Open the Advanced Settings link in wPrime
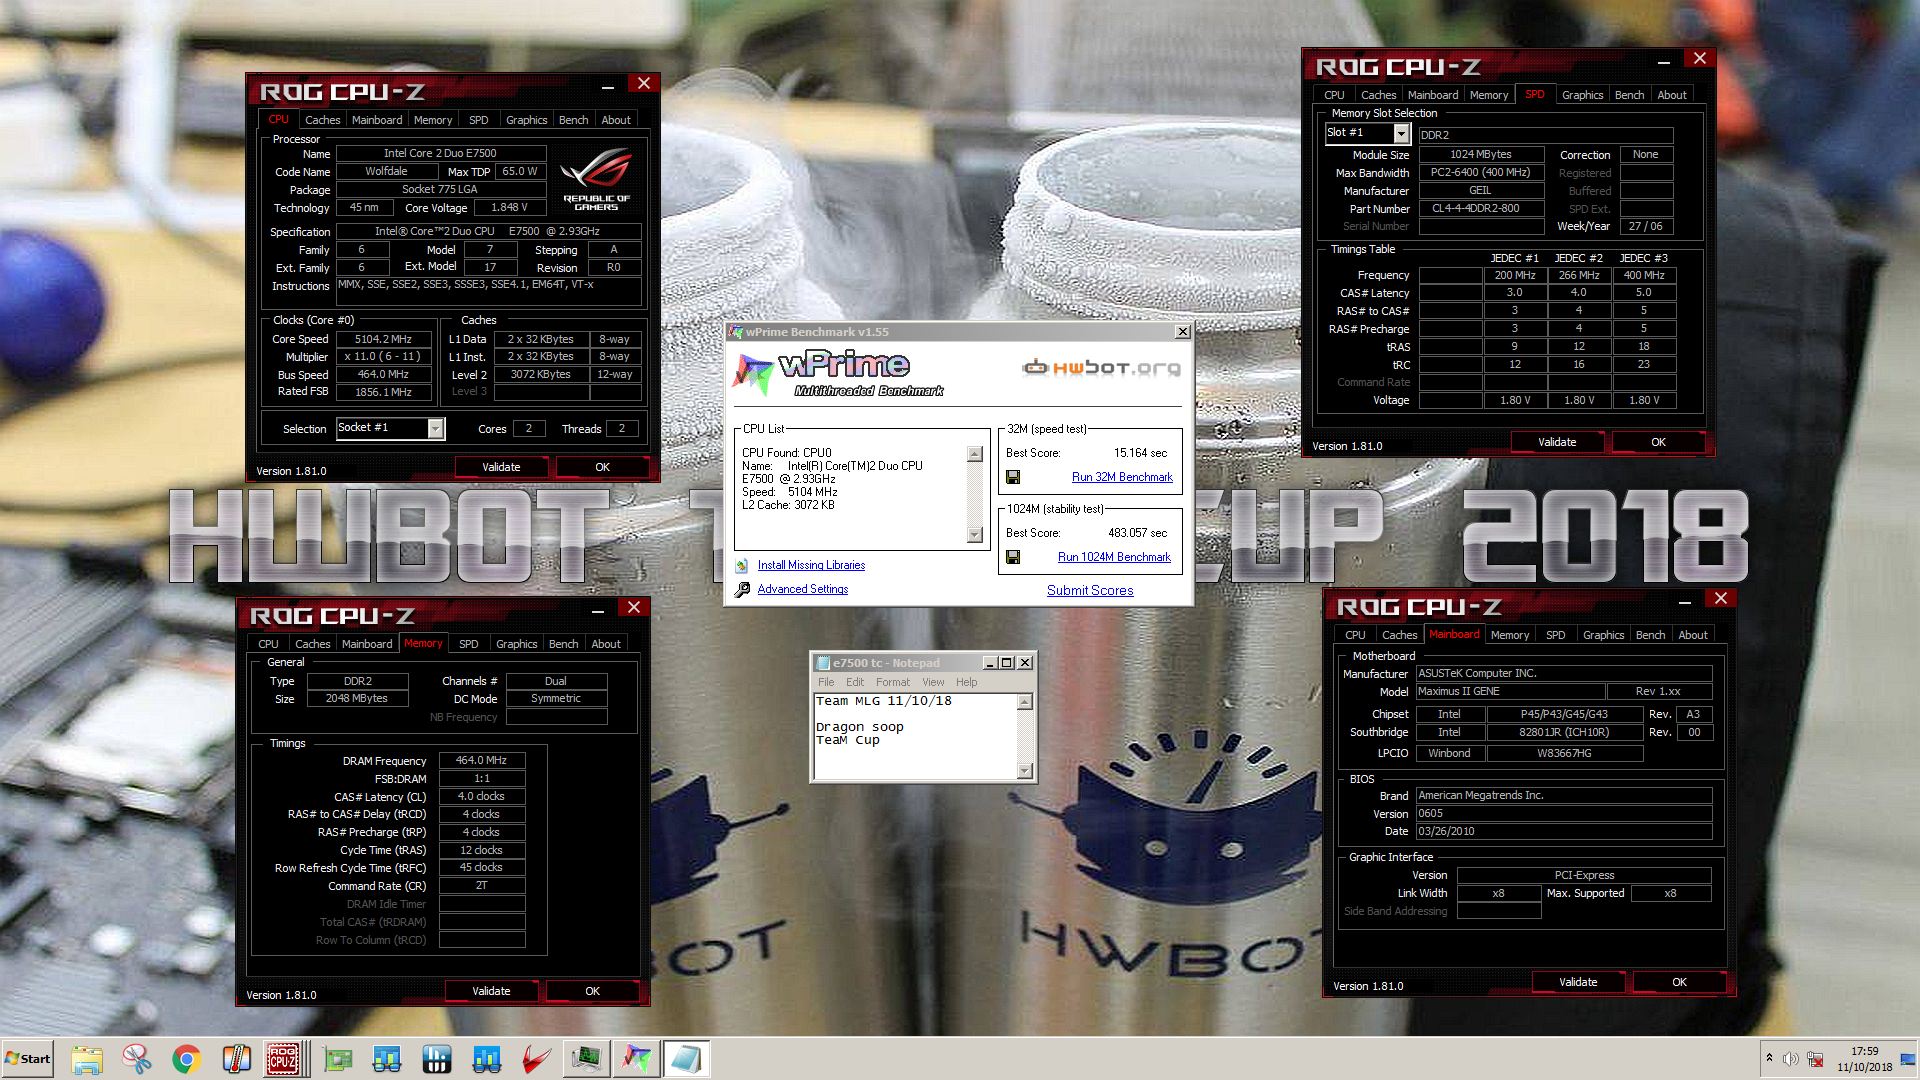The height and width of the screenshot is (1080, 1920). 802,590
